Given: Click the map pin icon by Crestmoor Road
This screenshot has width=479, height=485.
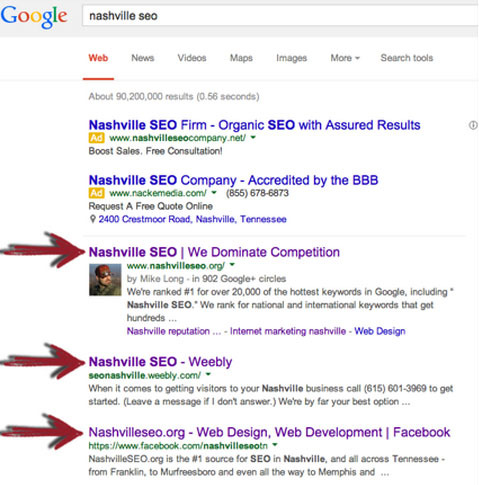Looking at the screenshot, I should click(x=93, y=219).
